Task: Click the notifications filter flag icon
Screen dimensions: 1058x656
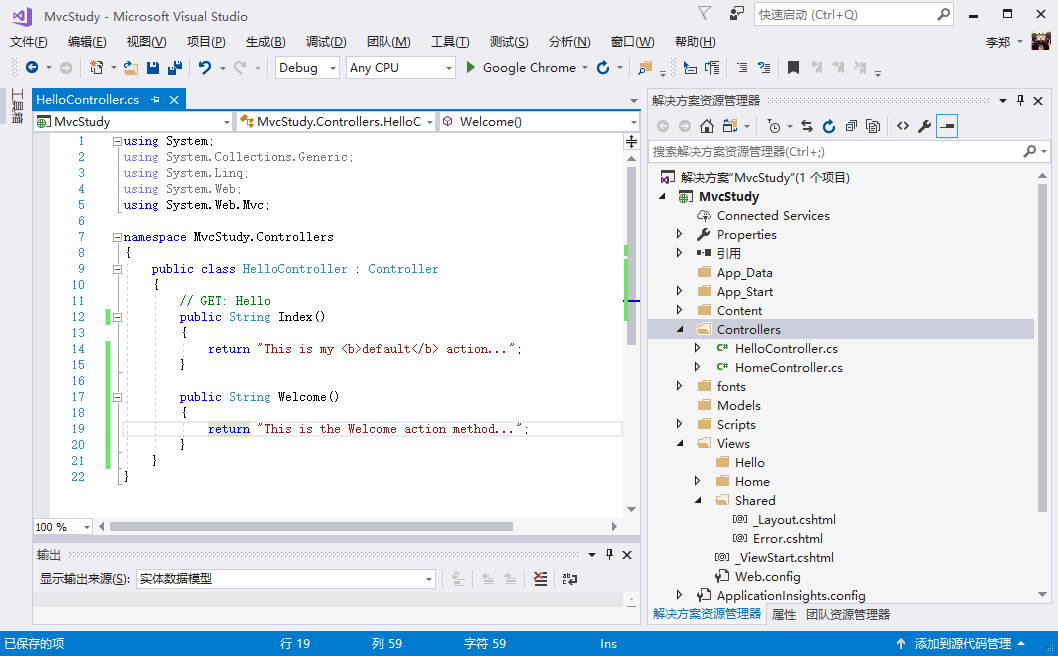Action: pos(704,13)
